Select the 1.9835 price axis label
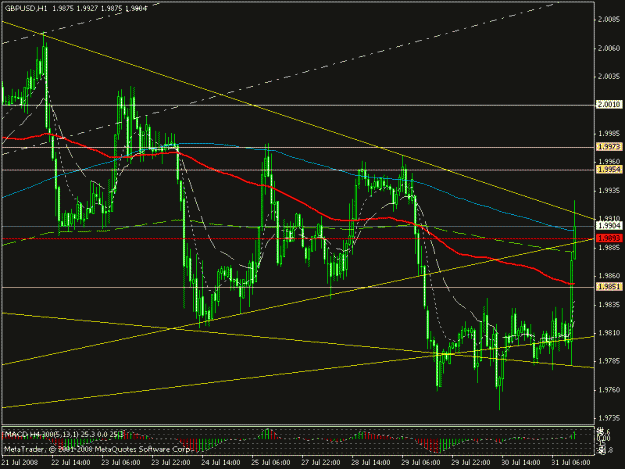 coord(609,304)
